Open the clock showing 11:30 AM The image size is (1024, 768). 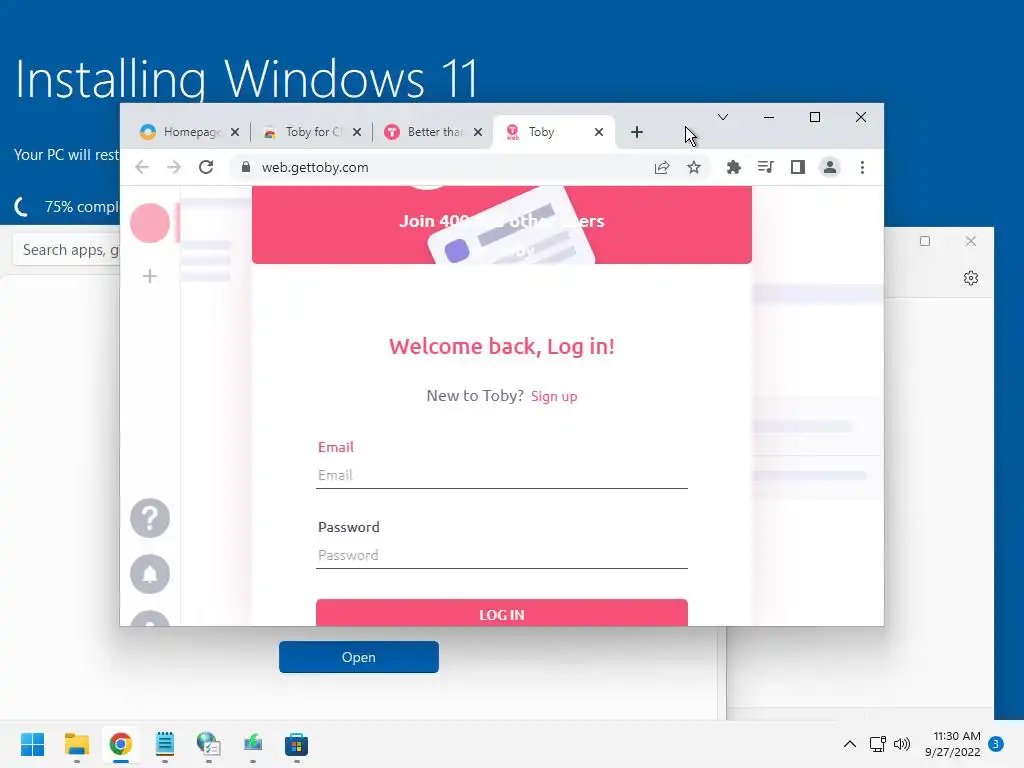click(953, 744)
